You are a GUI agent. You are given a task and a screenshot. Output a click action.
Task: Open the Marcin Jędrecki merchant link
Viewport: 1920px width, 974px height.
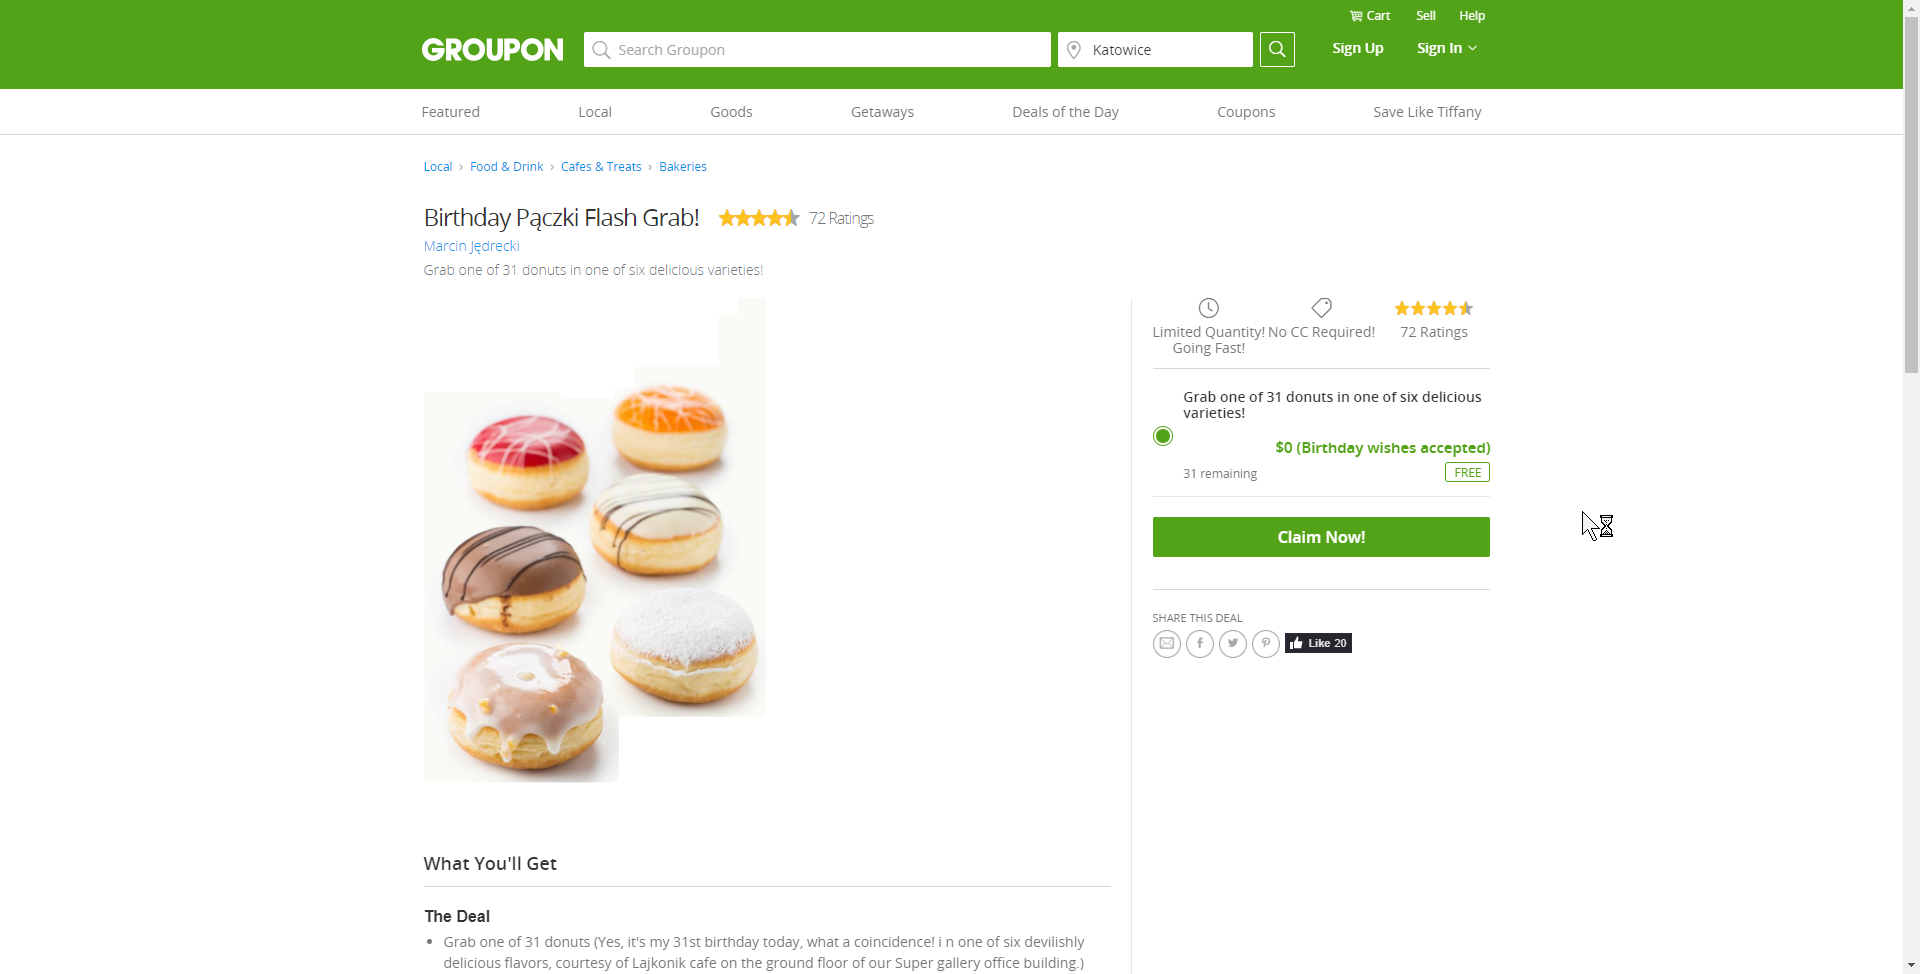[x=471, y=246]
